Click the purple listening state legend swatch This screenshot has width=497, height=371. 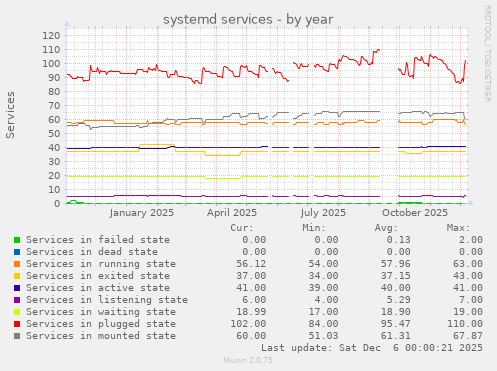(17, 300)
